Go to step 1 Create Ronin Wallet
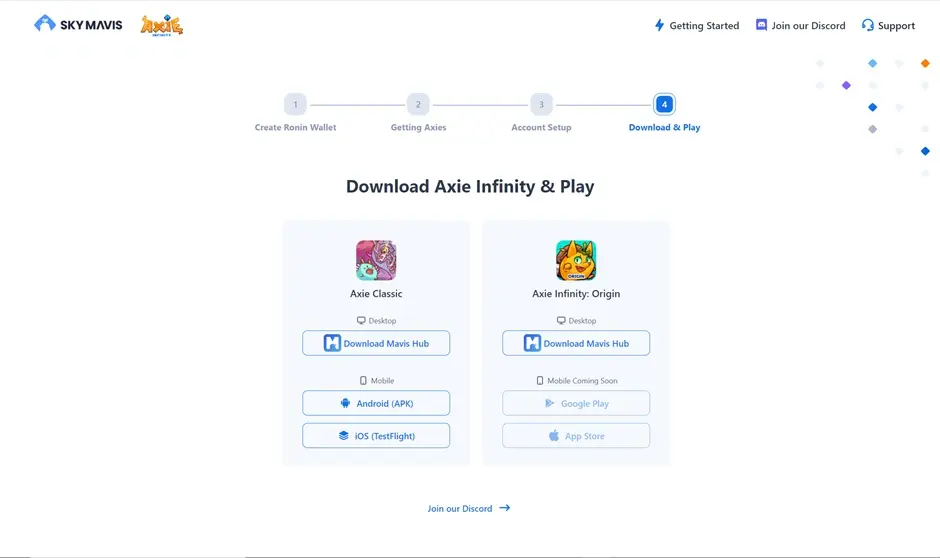Image resolution: width=940 pixels, height=558 pixels. 295,105
